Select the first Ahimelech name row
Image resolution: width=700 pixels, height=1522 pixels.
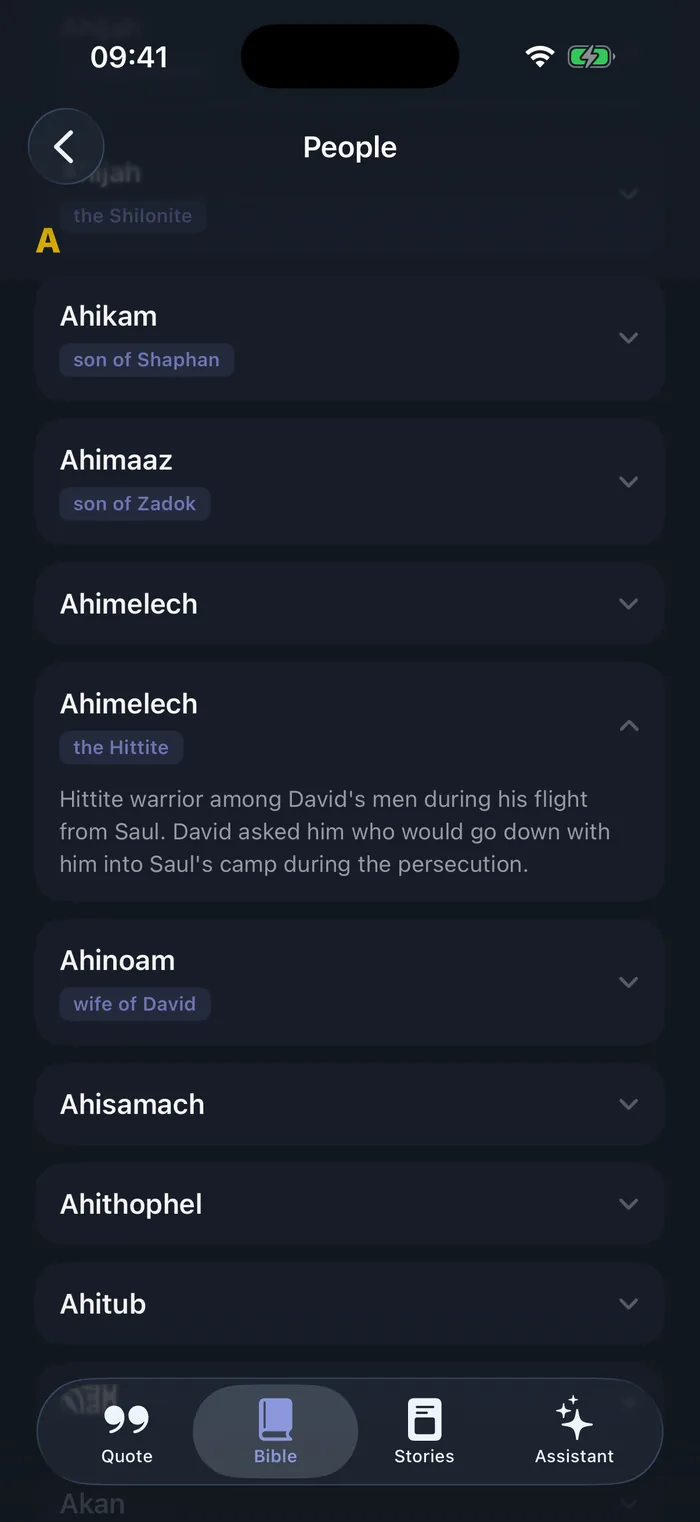[x=350, y=604]
